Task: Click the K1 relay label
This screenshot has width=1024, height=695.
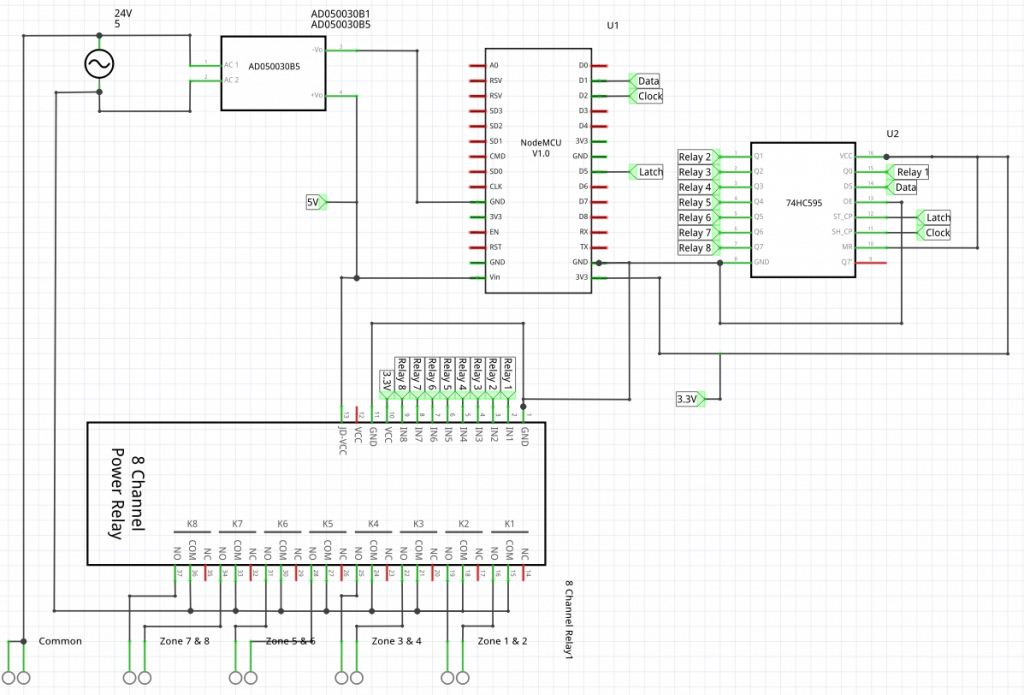Action: pos(509,525)
